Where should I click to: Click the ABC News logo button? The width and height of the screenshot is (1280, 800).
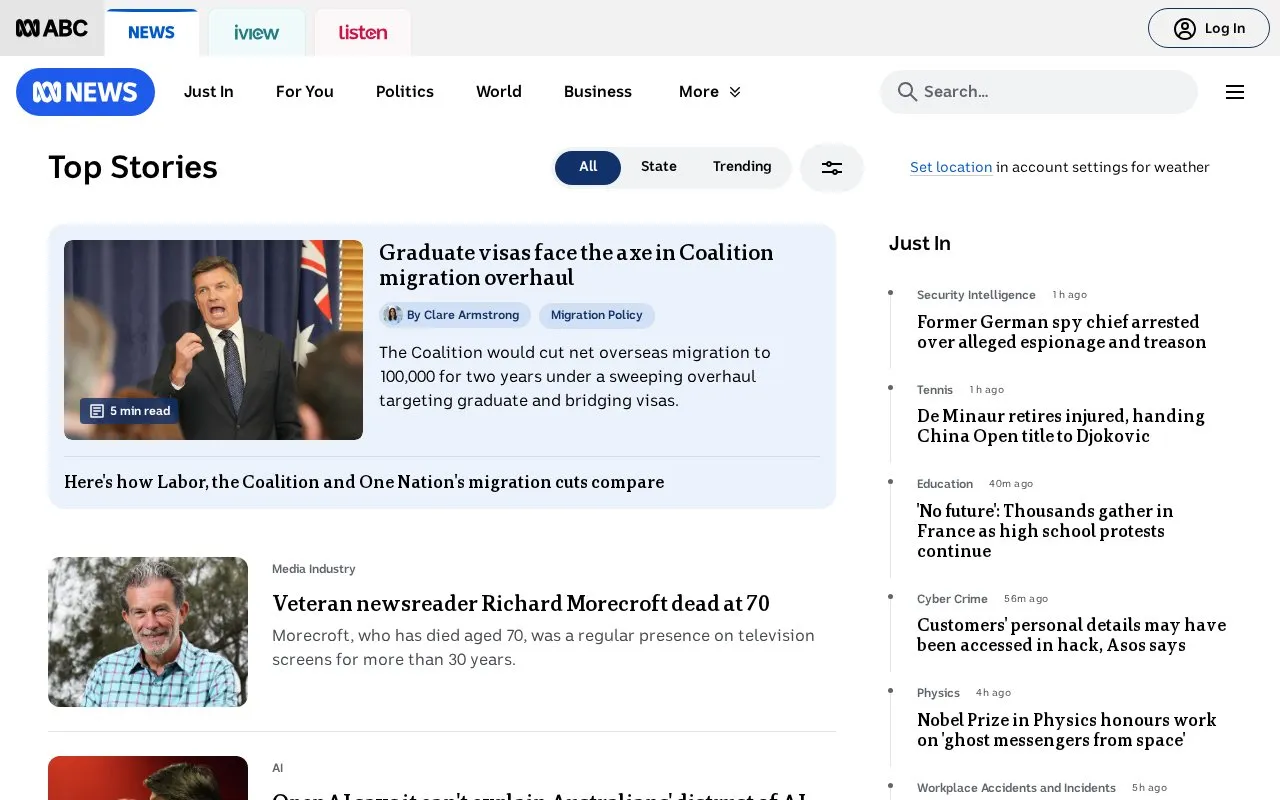[x=85, y=92]
